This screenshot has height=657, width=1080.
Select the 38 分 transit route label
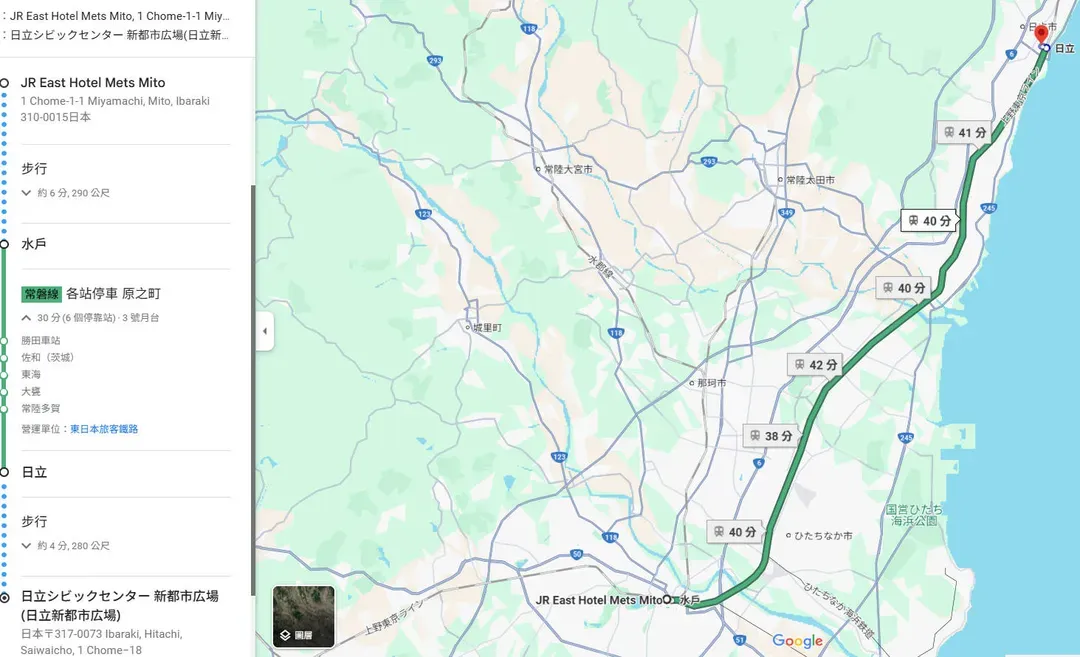(x=771, y=436)
